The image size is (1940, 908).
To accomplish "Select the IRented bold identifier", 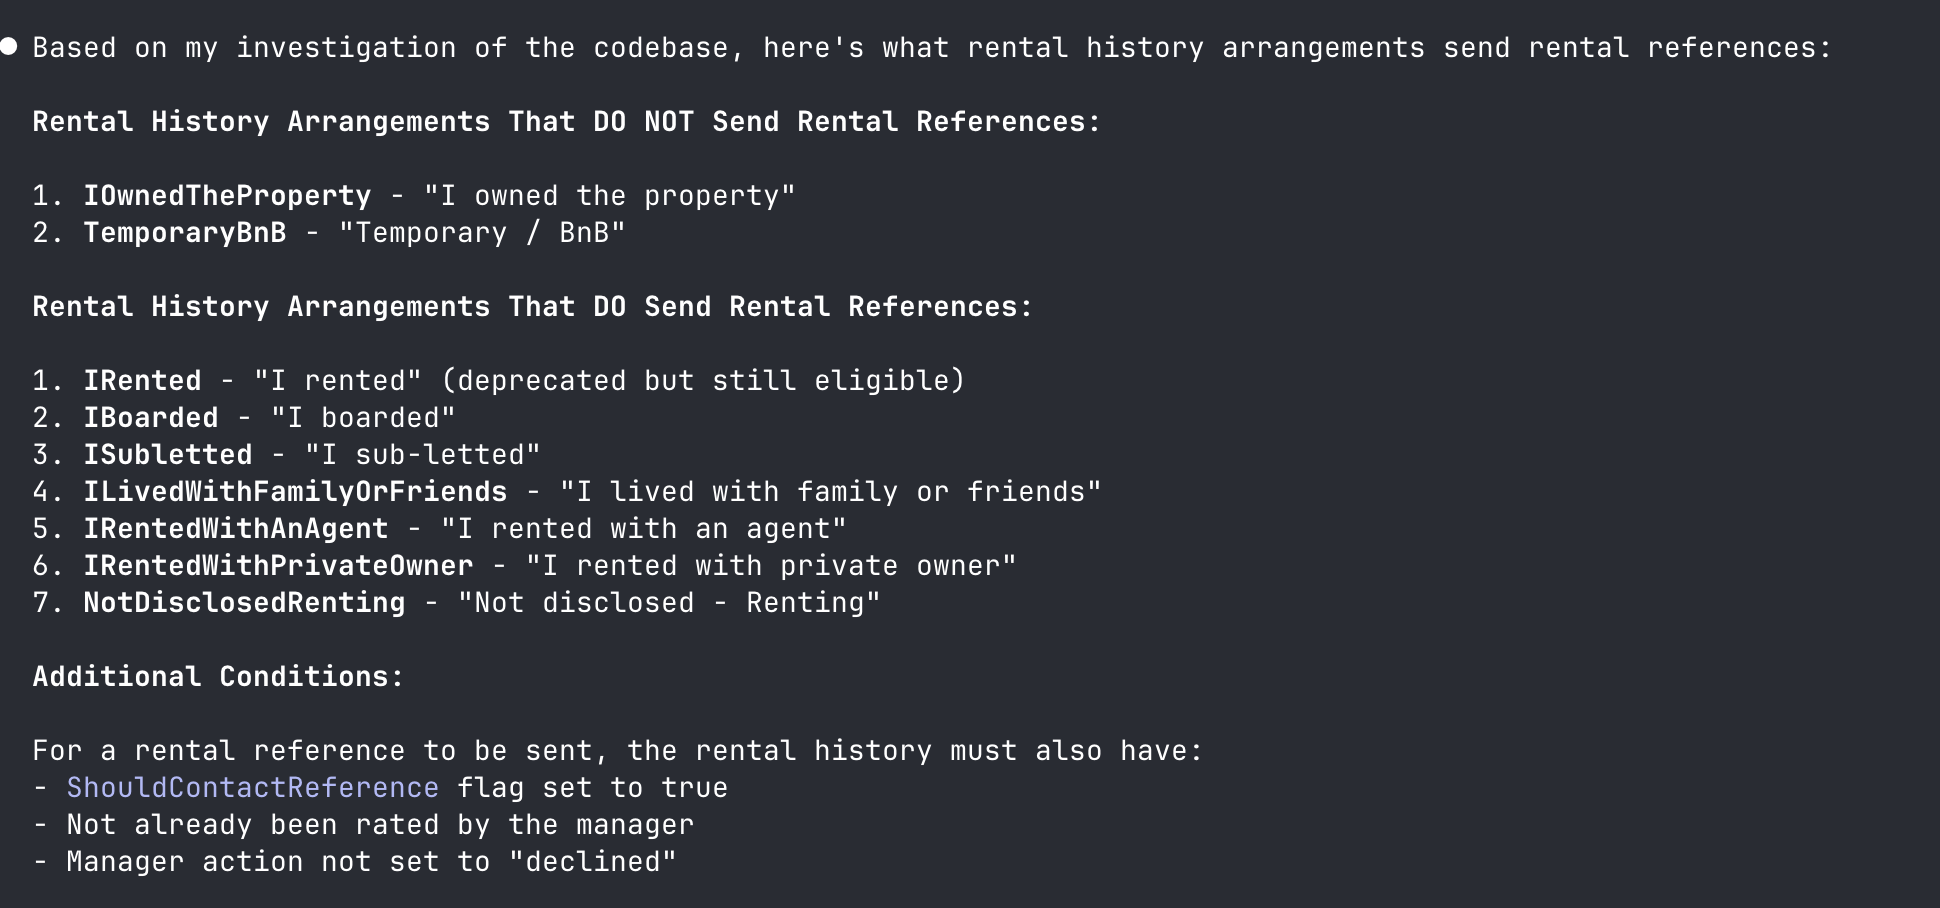I will pos(142,381).
